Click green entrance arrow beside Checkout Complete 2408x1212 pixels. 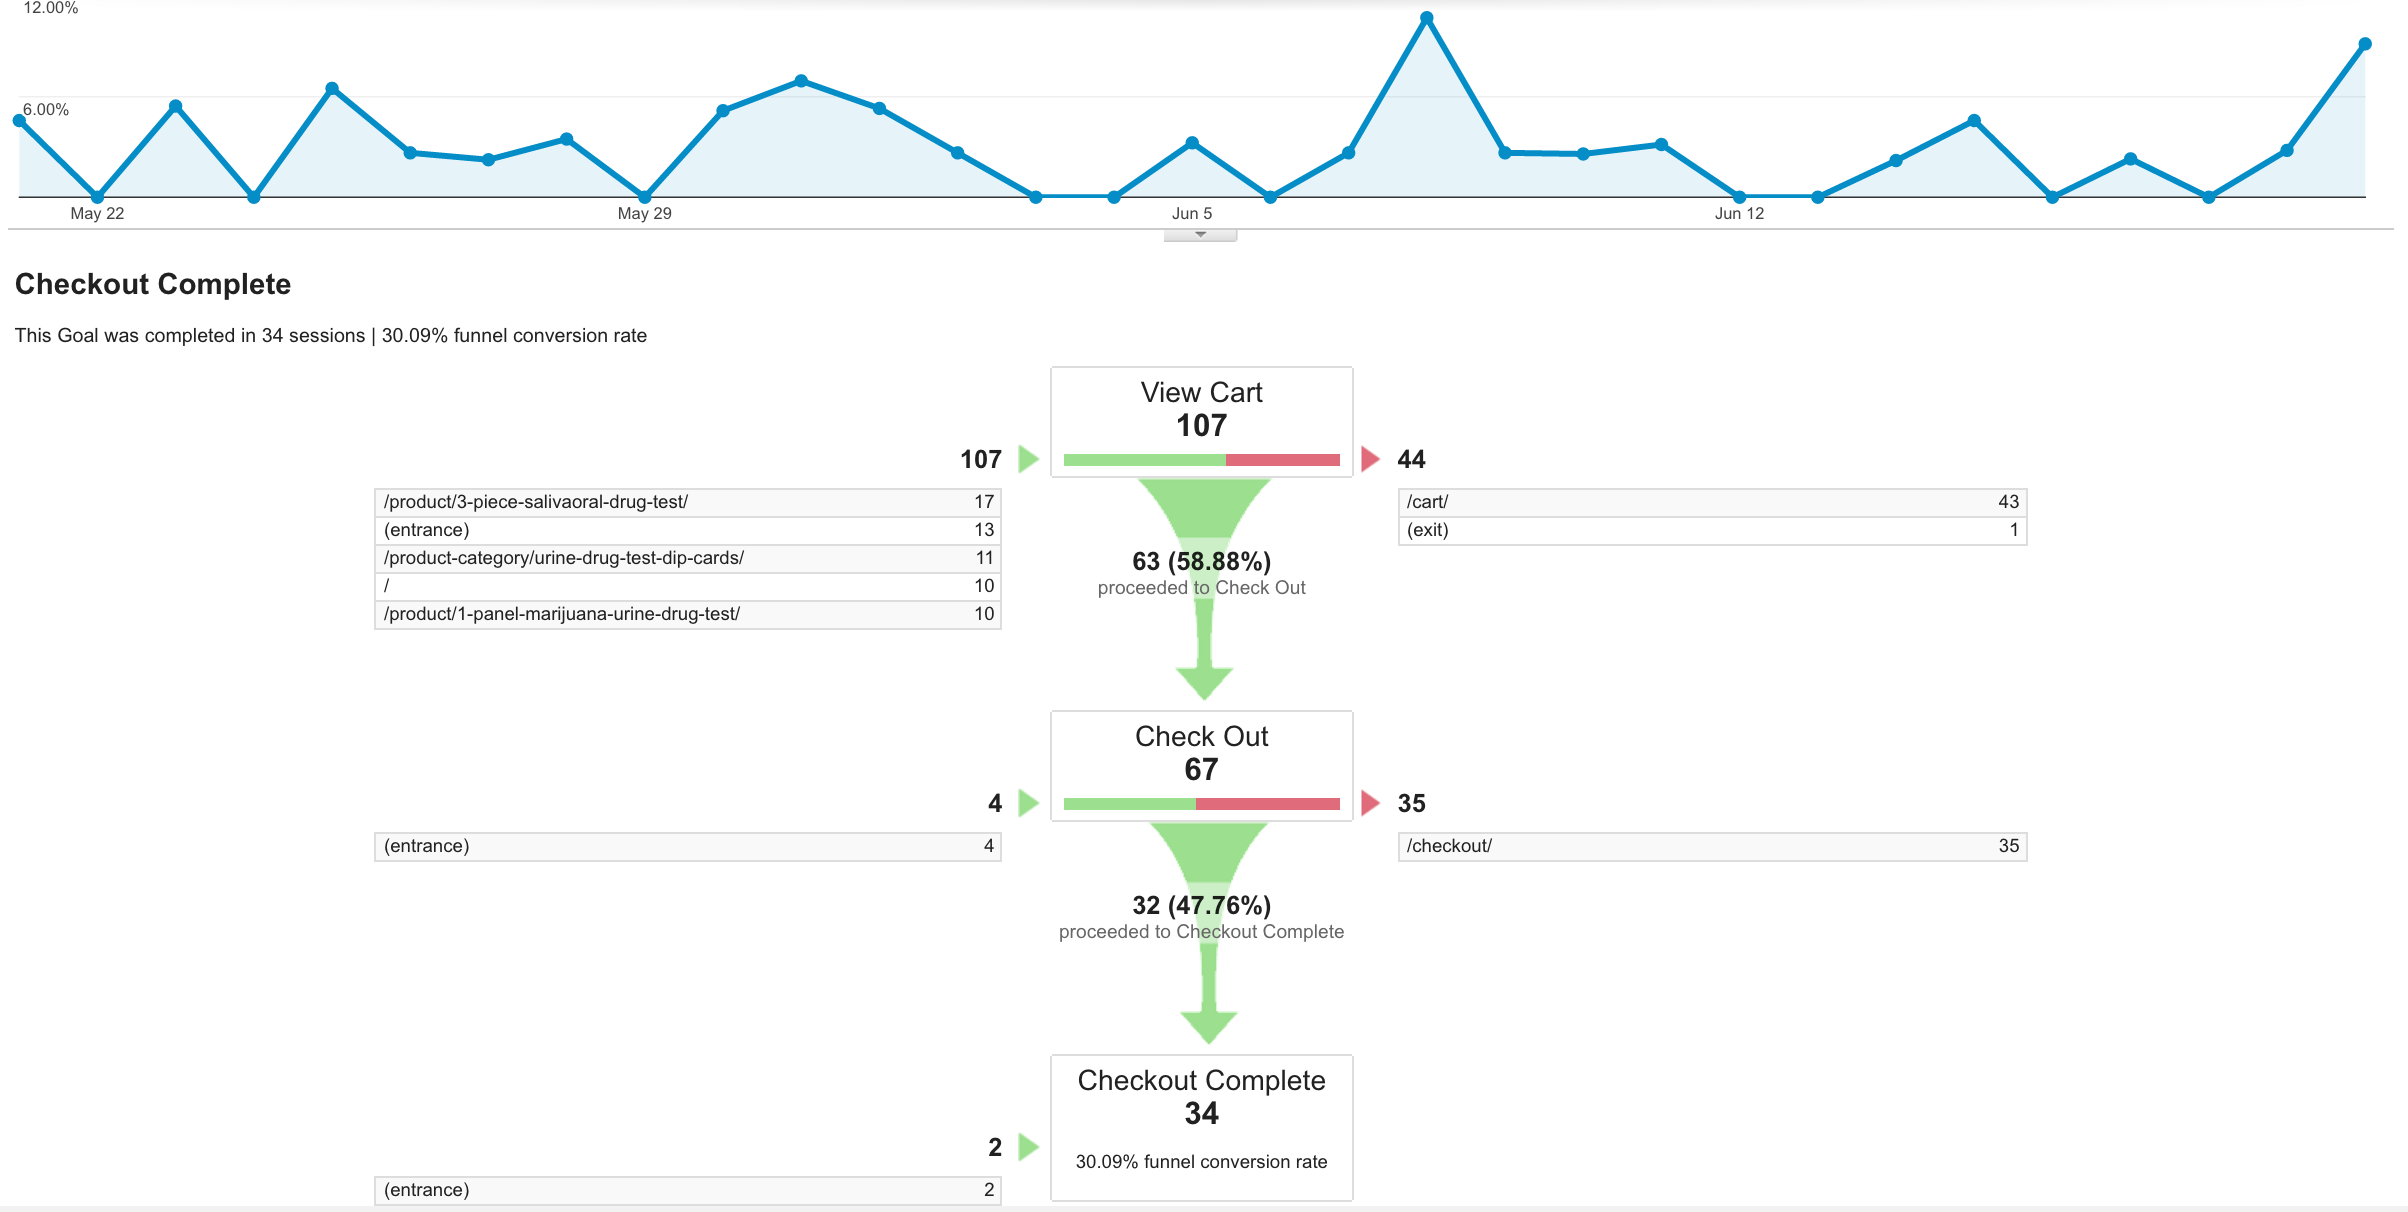1028,1147
